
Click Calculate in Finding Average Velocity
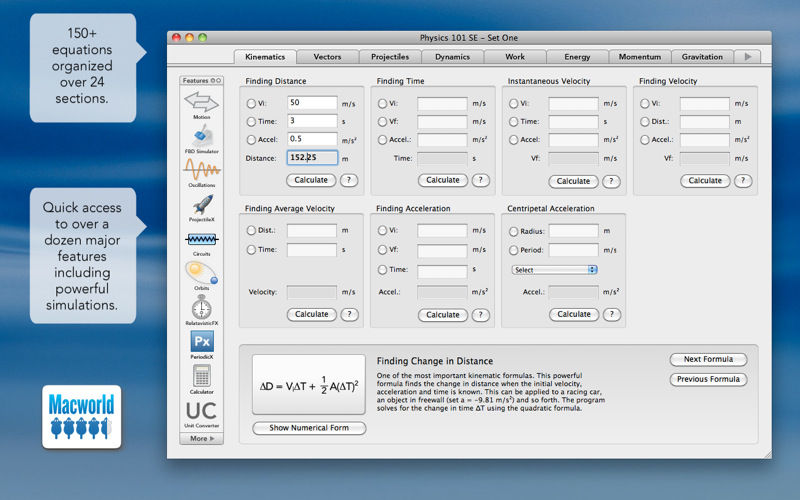click(x=311, y=314)
